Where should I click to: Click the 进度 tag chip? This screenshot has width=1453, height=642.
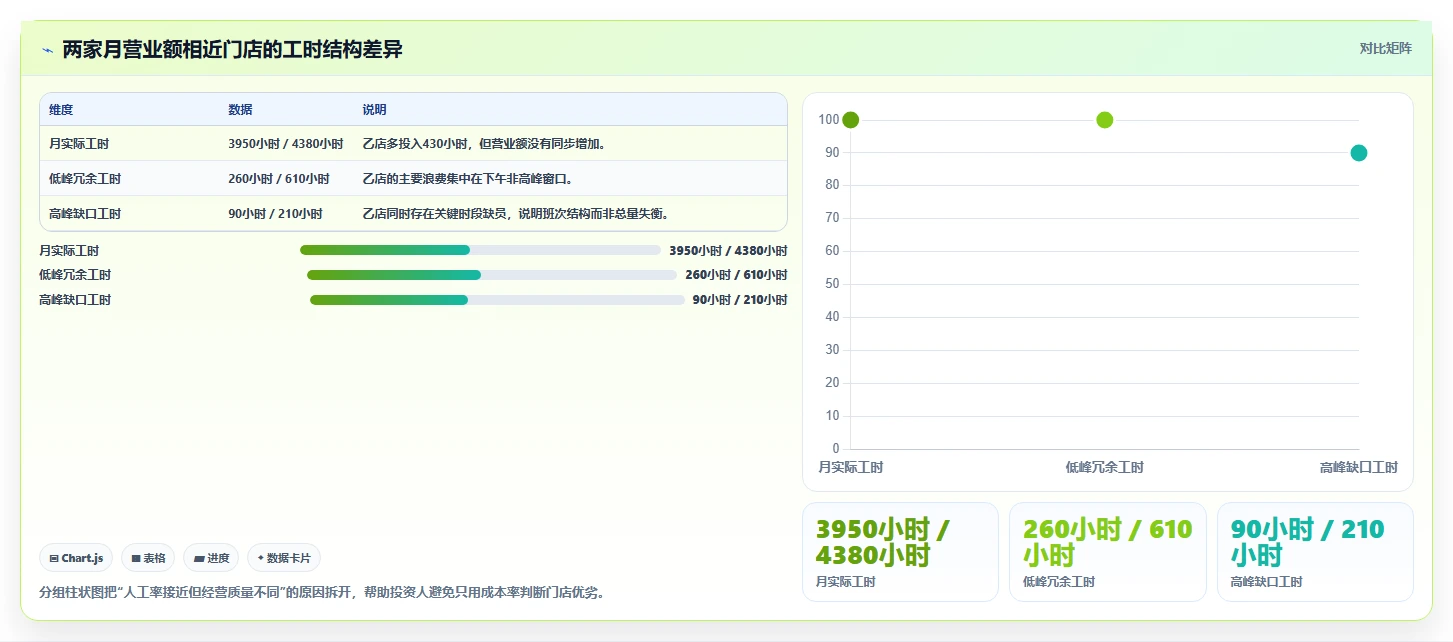tap(211, 558)
